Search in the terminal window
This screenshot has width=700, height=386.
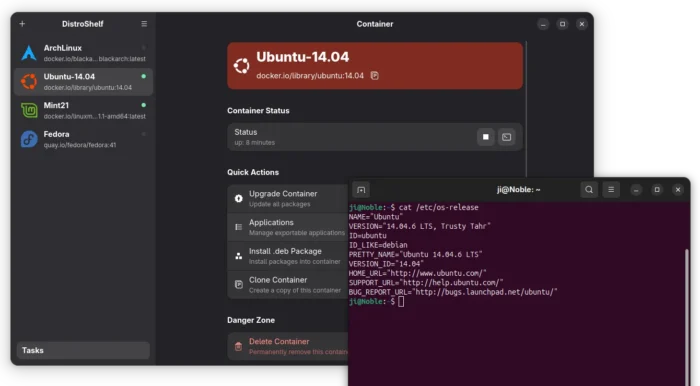(x=589, y=190)
